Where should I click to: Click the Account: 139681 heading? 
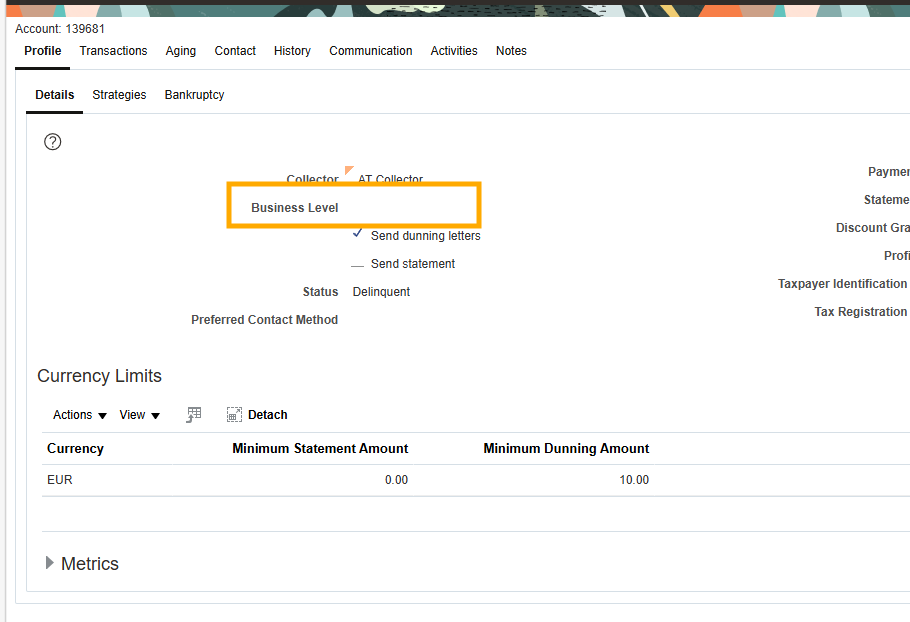pyautogui.click(x=60, y=29)
